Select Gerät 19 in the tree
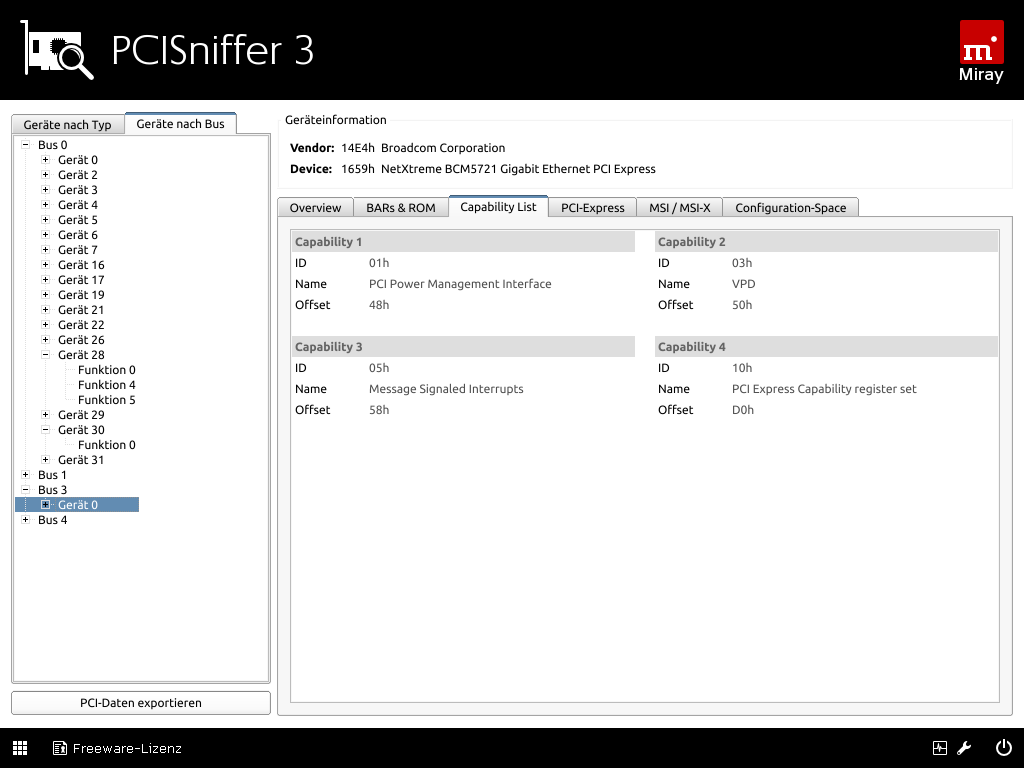Viewport: 1024px width, 768px height. 81,295
